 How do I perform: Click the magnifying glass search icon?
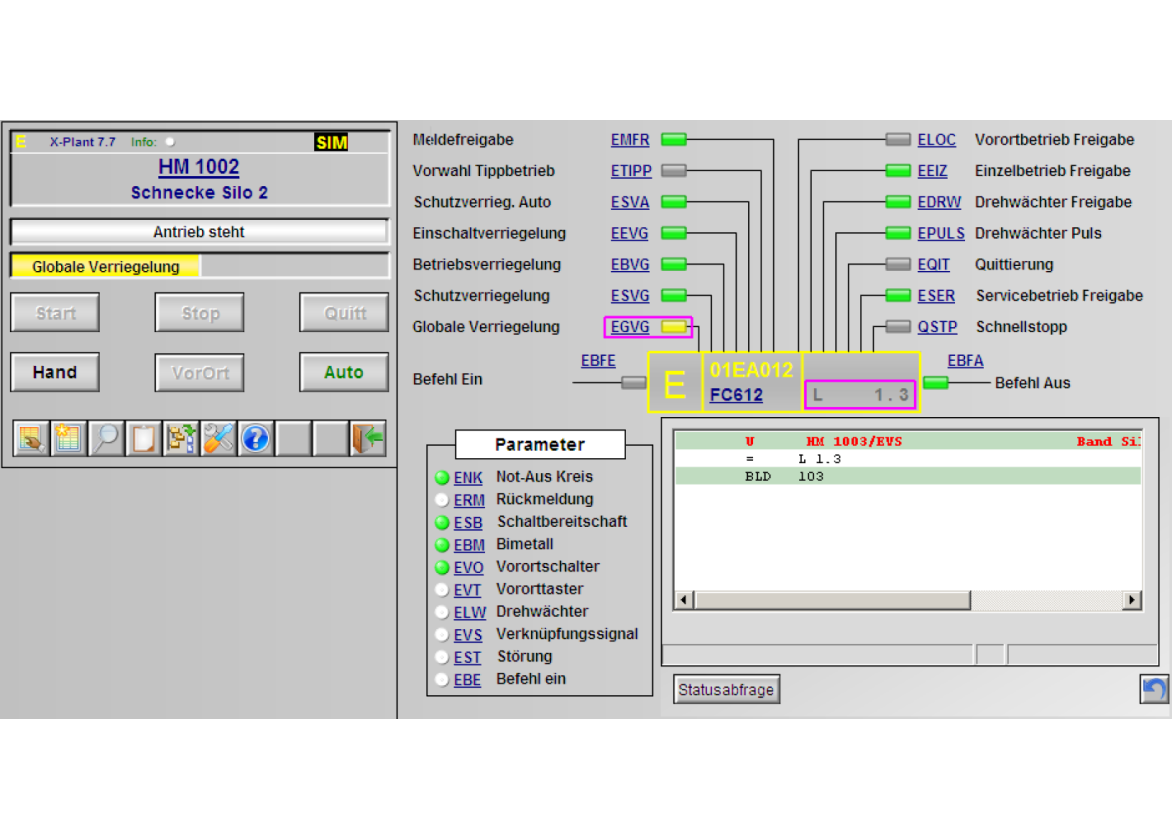[x=106, y=438]
